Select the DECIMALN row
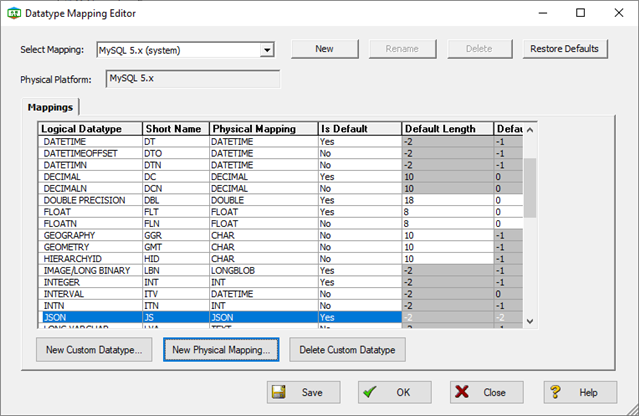 tap(281, 189)
